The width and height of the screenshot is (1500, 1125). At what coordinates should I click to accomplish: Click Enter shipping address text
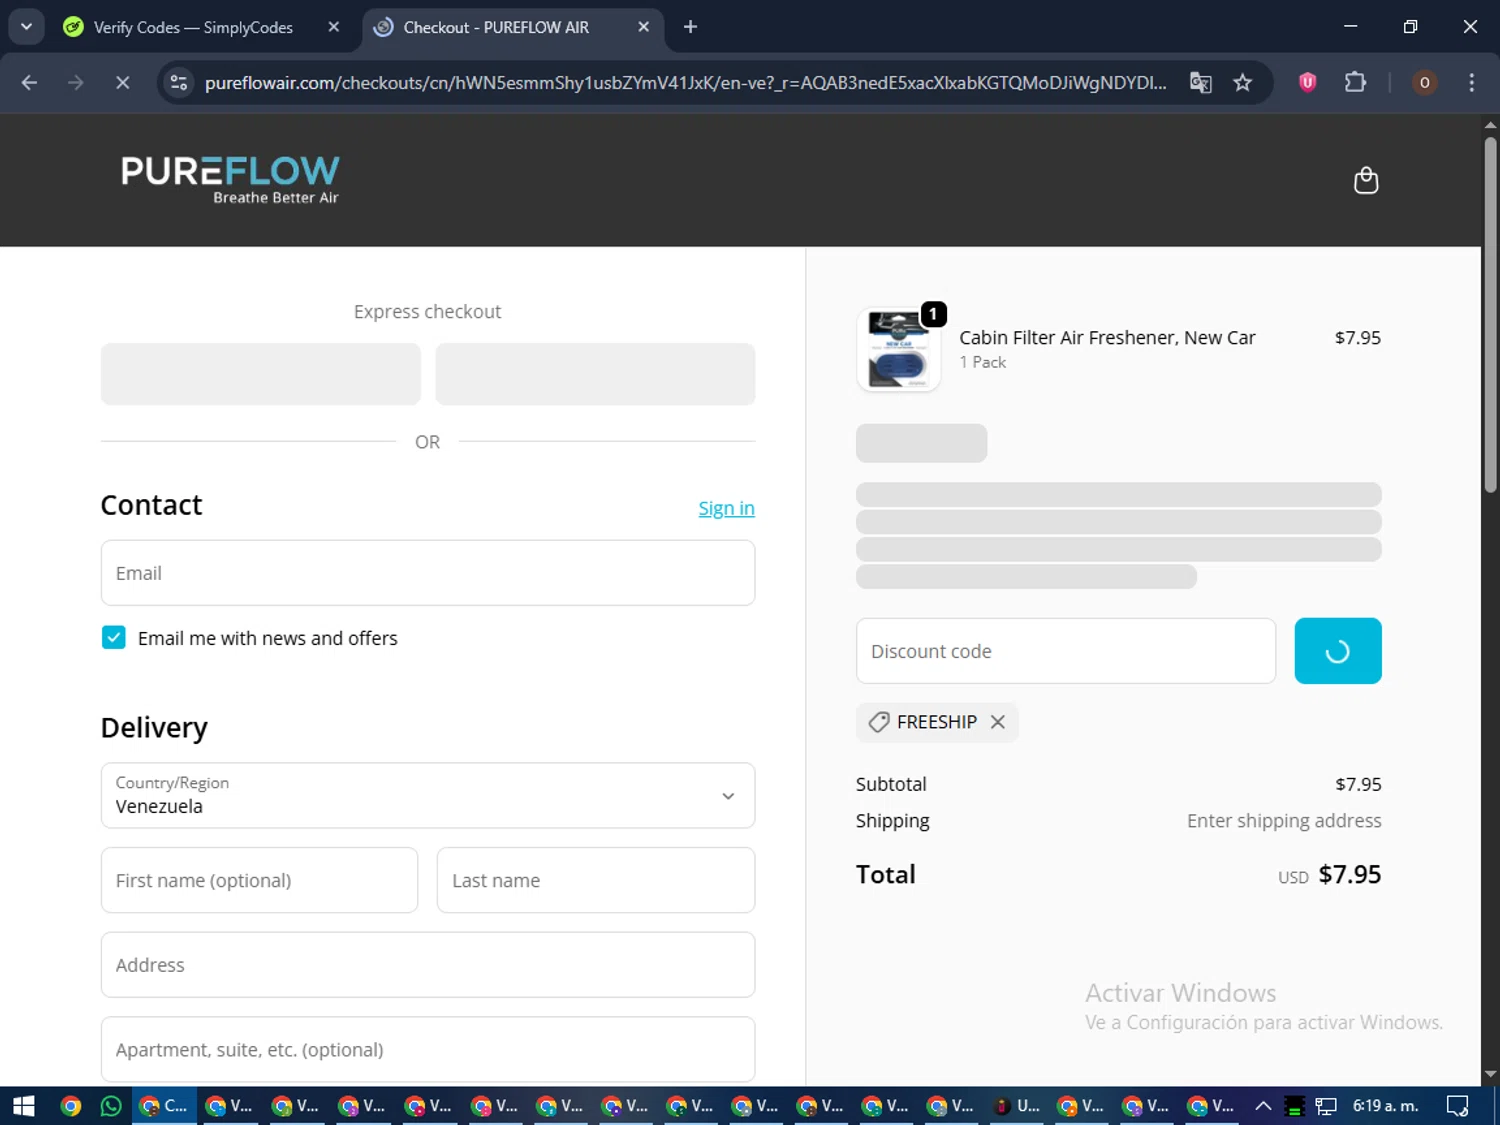[1284, 821]
